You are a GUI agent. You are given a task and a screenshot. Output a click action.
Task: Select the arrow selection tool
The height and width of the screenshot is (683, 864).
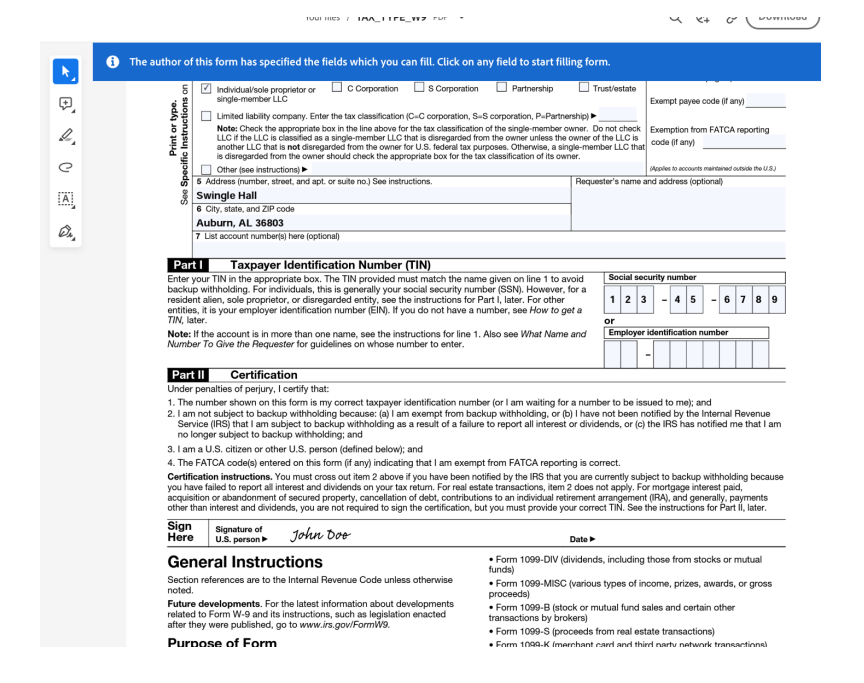(x=66, y=72)
